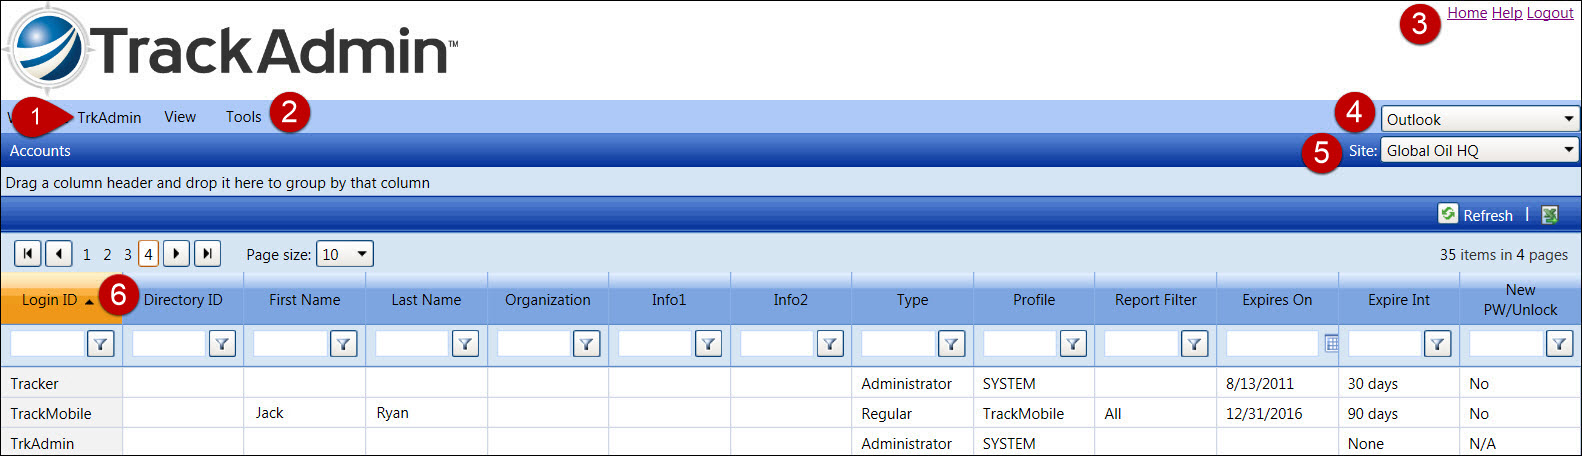Open the Report Filter column filter menu
Screen dimensions: 1582x456
(x=1194, y=344)
